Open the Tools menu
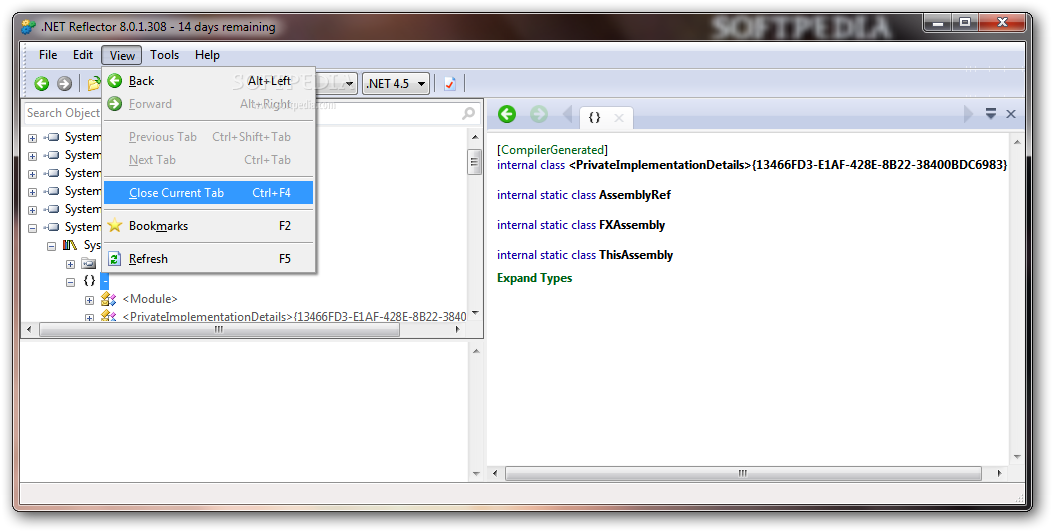The width and height of the screenshot is (1053, 532). tap(165, 55)
